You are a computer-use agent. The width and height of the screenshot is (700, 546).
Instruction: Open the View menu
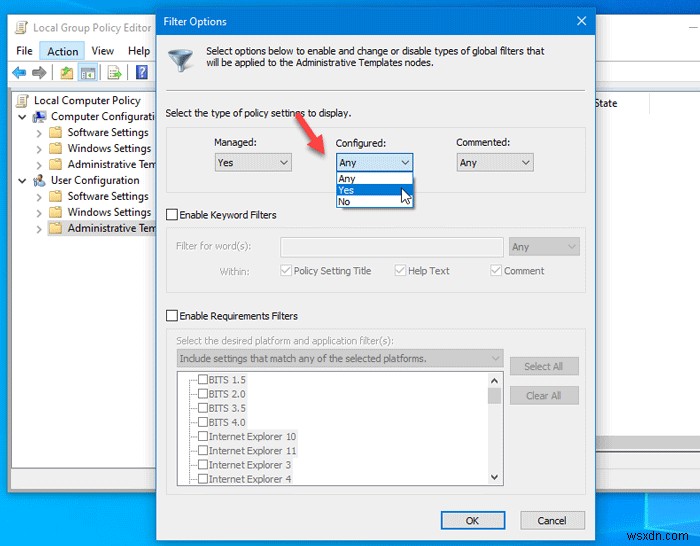tap(103, 51)
